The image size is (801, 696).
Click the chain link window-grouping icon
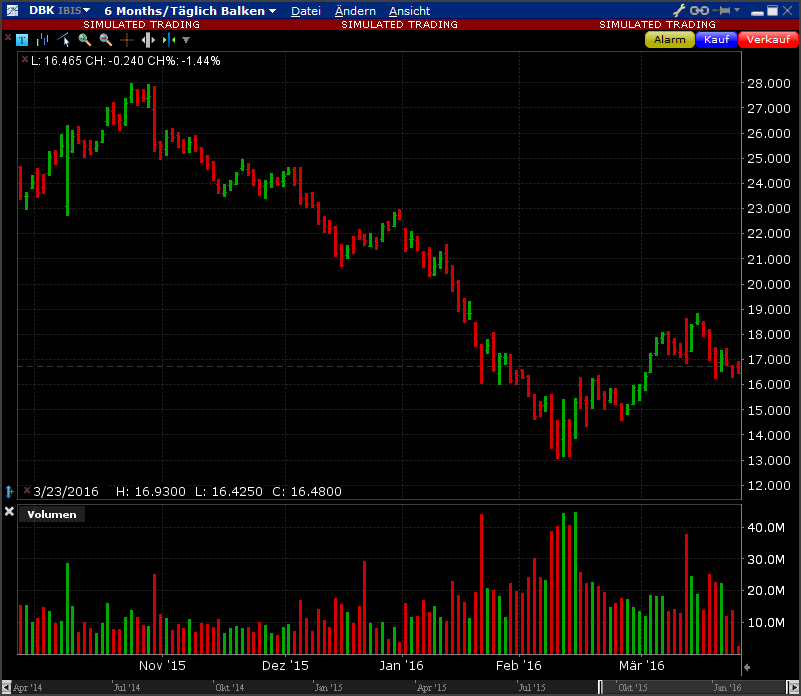coord(699,10)
